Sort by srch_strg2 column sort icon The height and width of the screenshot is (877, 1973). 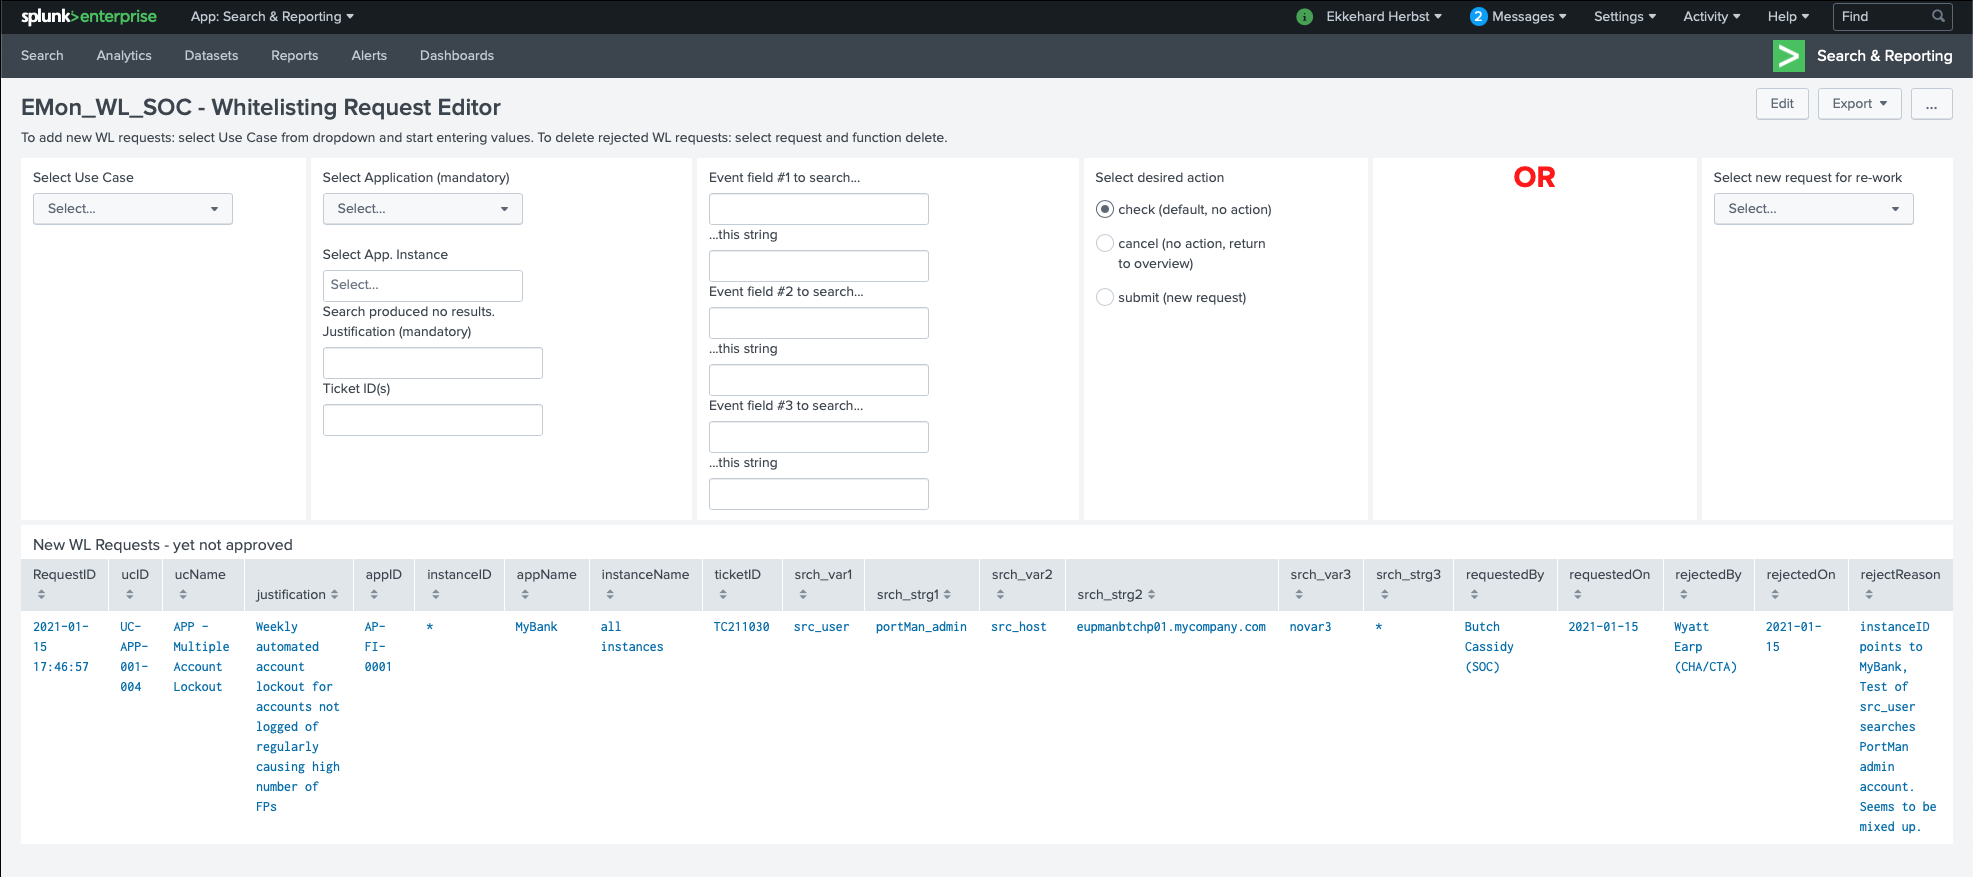pos(1151,595)
